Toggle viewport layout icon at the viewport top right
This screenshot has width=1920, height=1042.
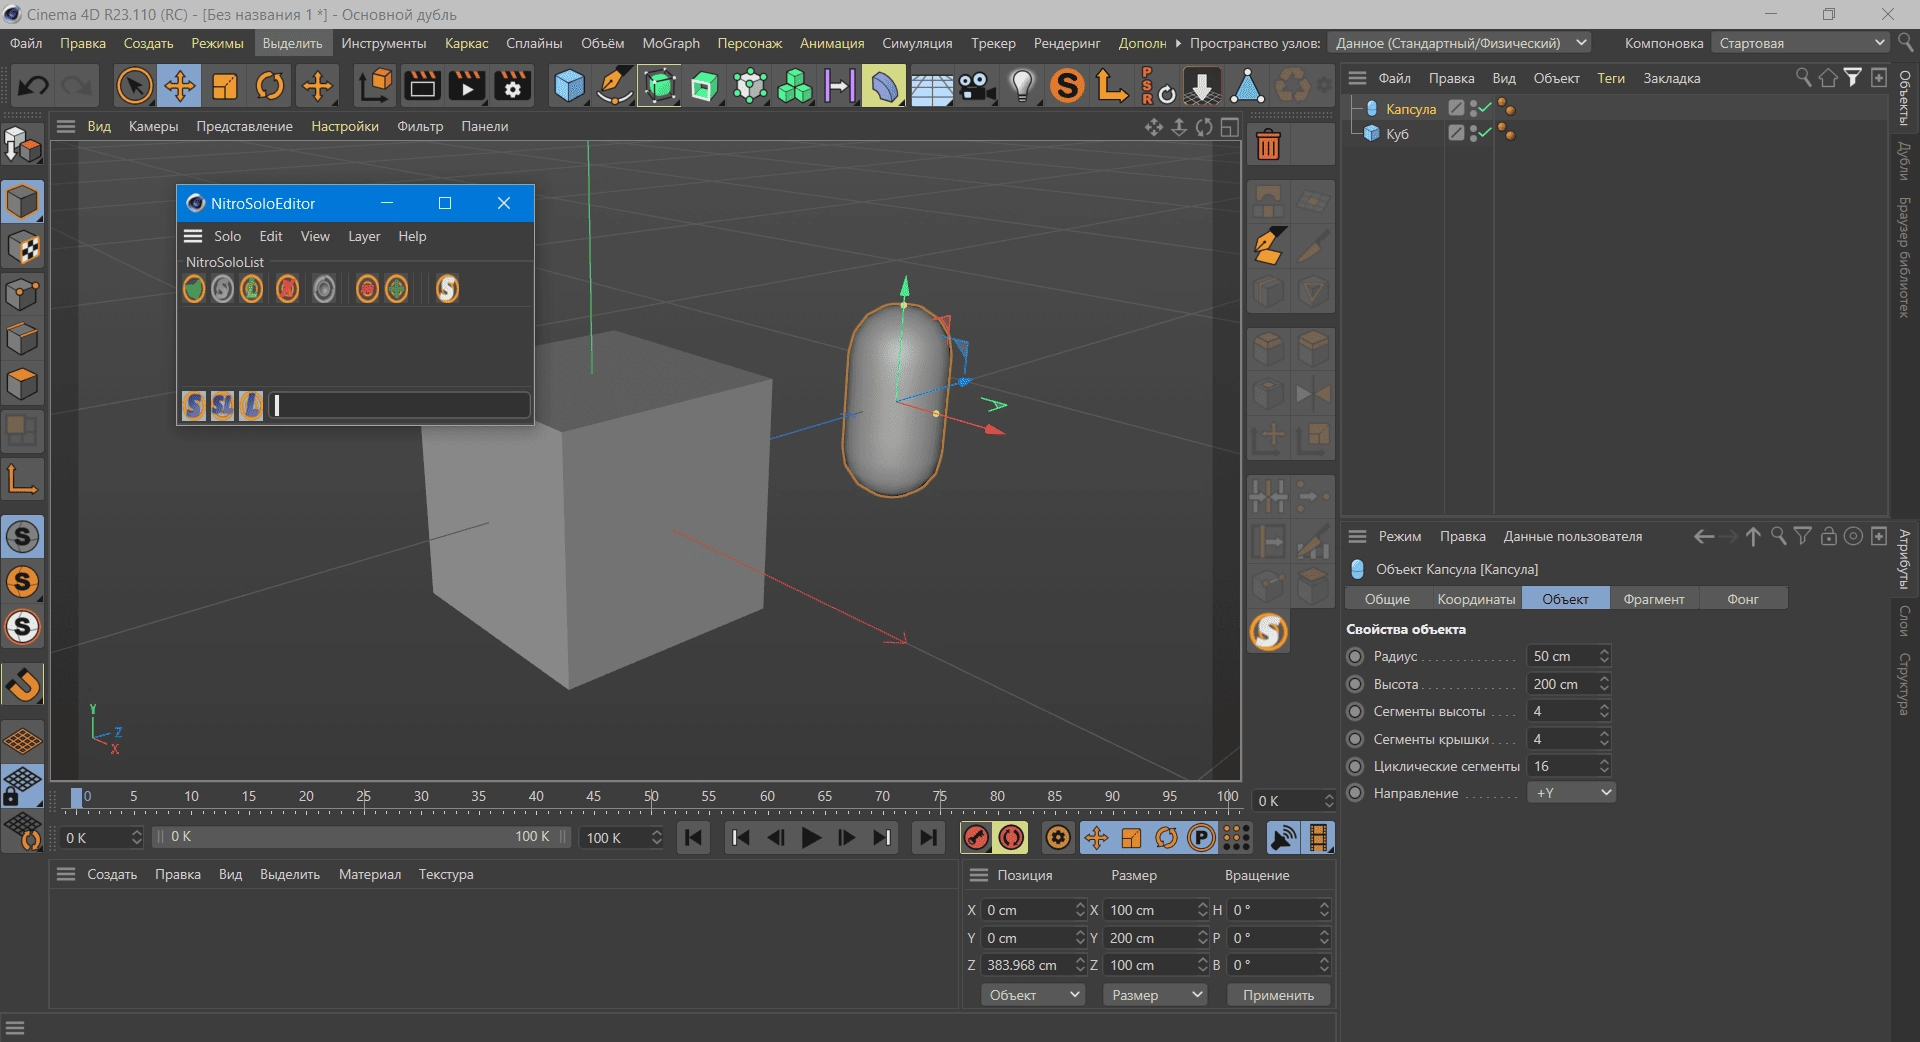click(x=1230, y=127)
